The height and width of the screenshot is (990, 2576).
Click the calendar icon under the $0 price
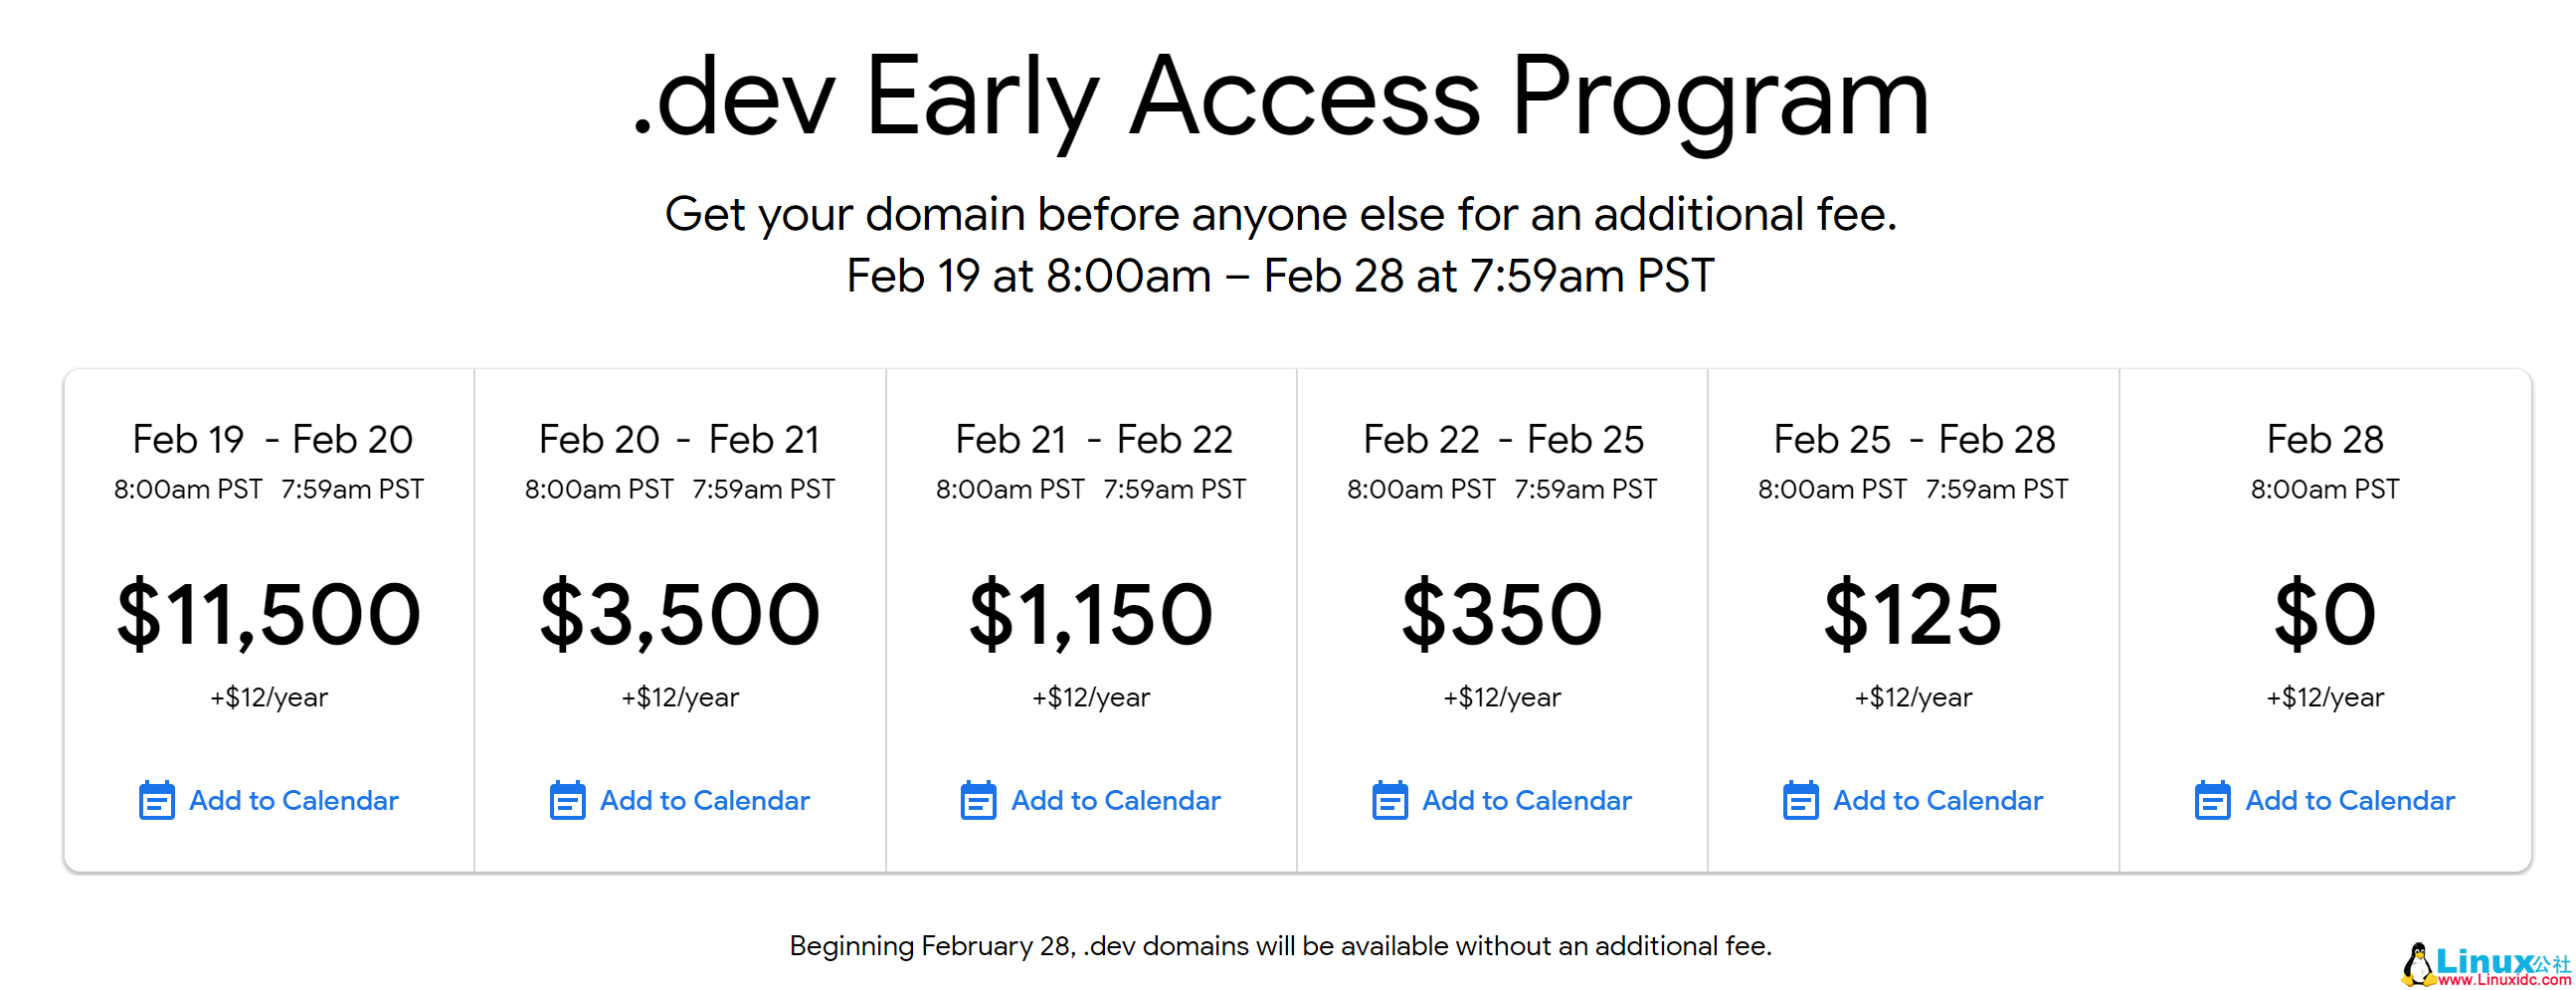click(2212, 801)
